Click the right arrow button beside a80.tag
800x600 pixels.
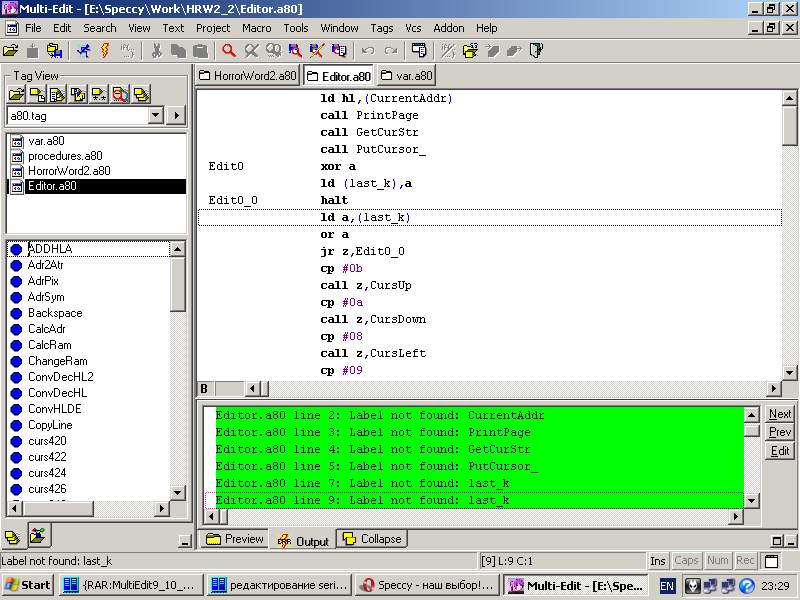(x=177, y=116)
